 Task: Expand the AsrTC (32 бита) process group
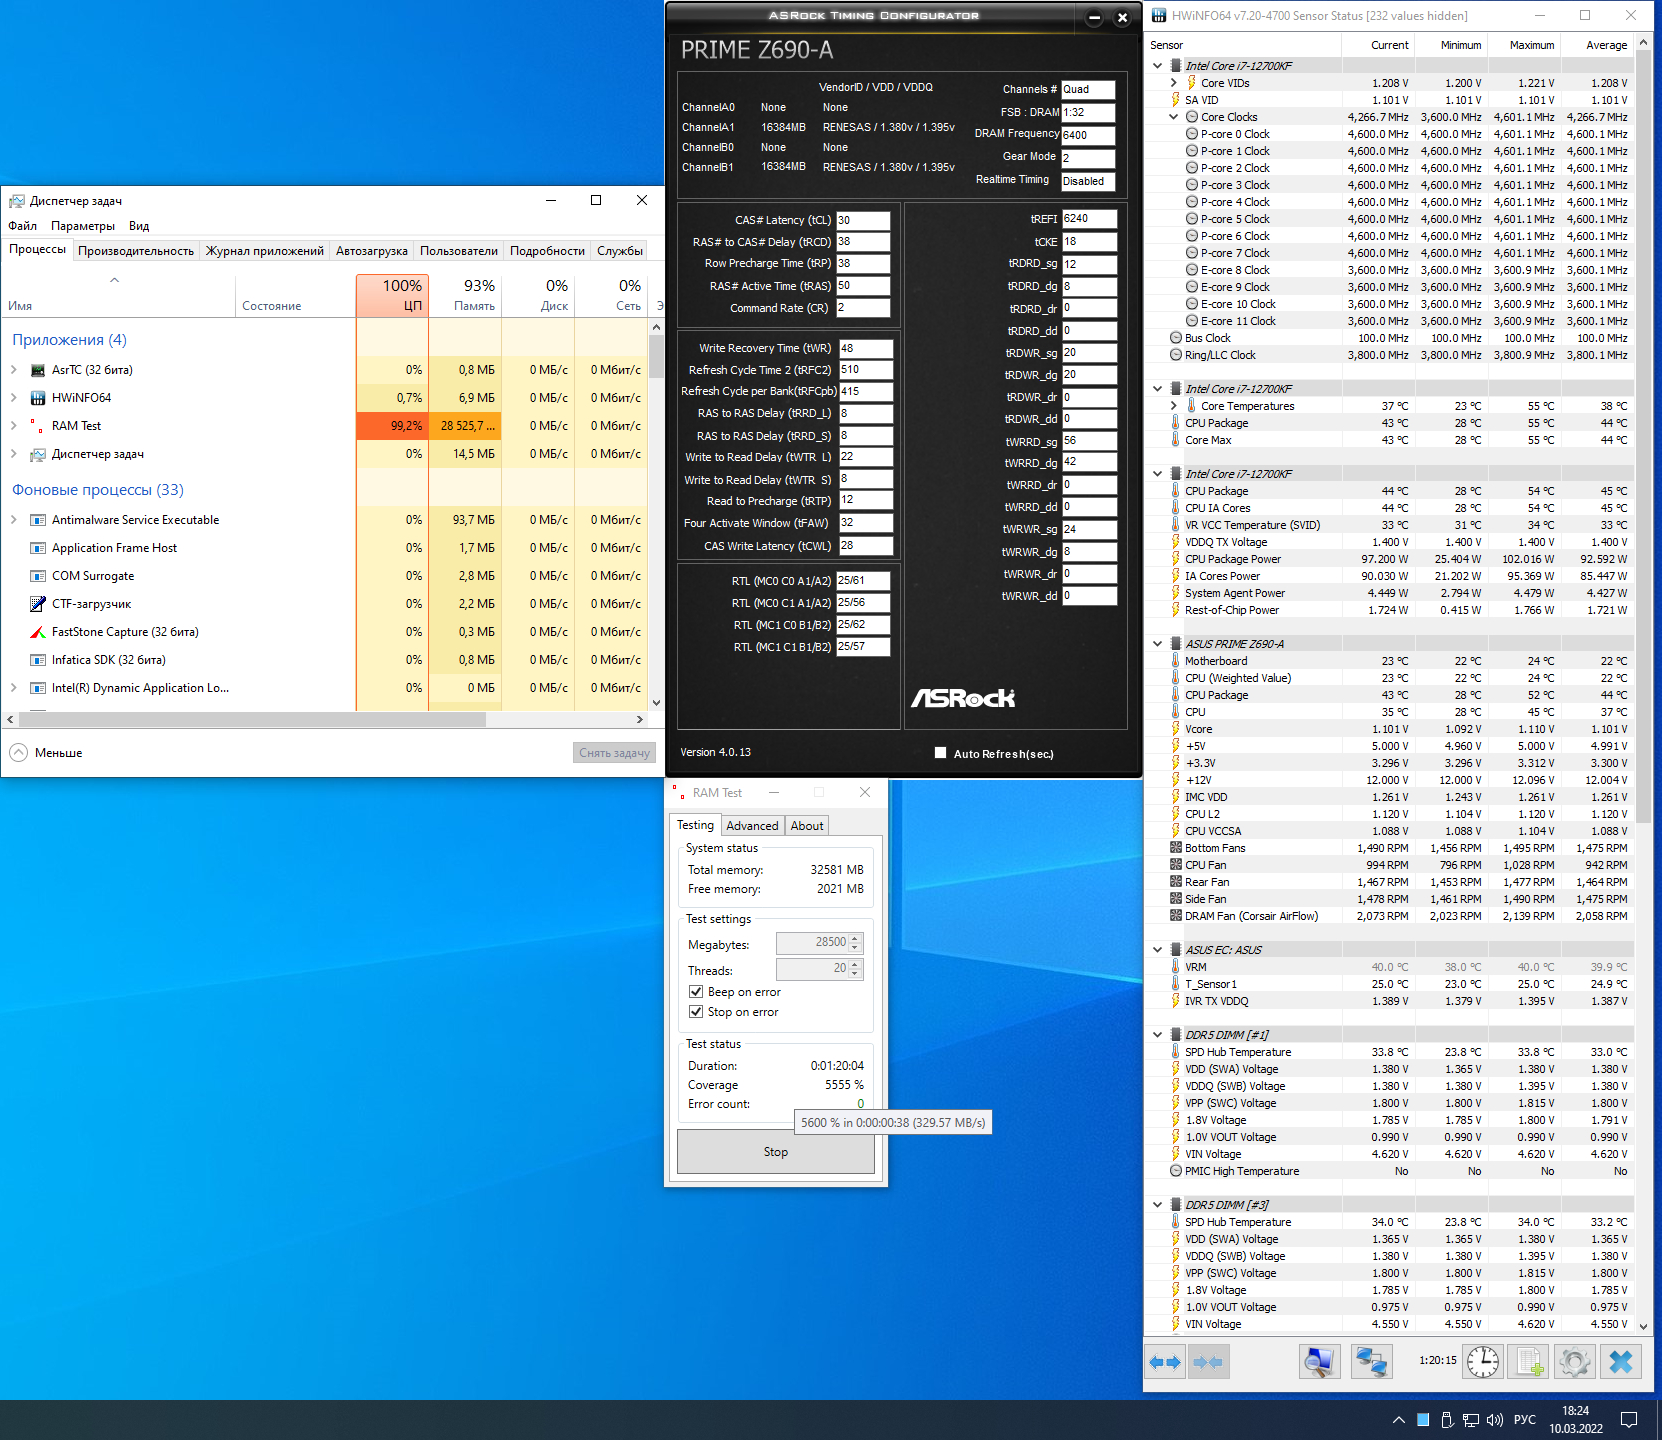pos(14,370)
